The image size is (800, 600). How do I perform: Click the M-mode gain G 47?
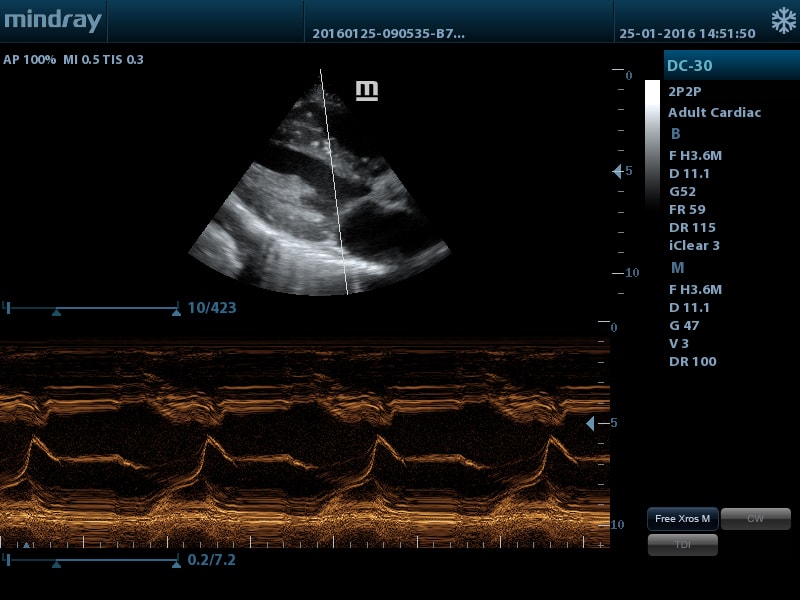tap(684, 326)
